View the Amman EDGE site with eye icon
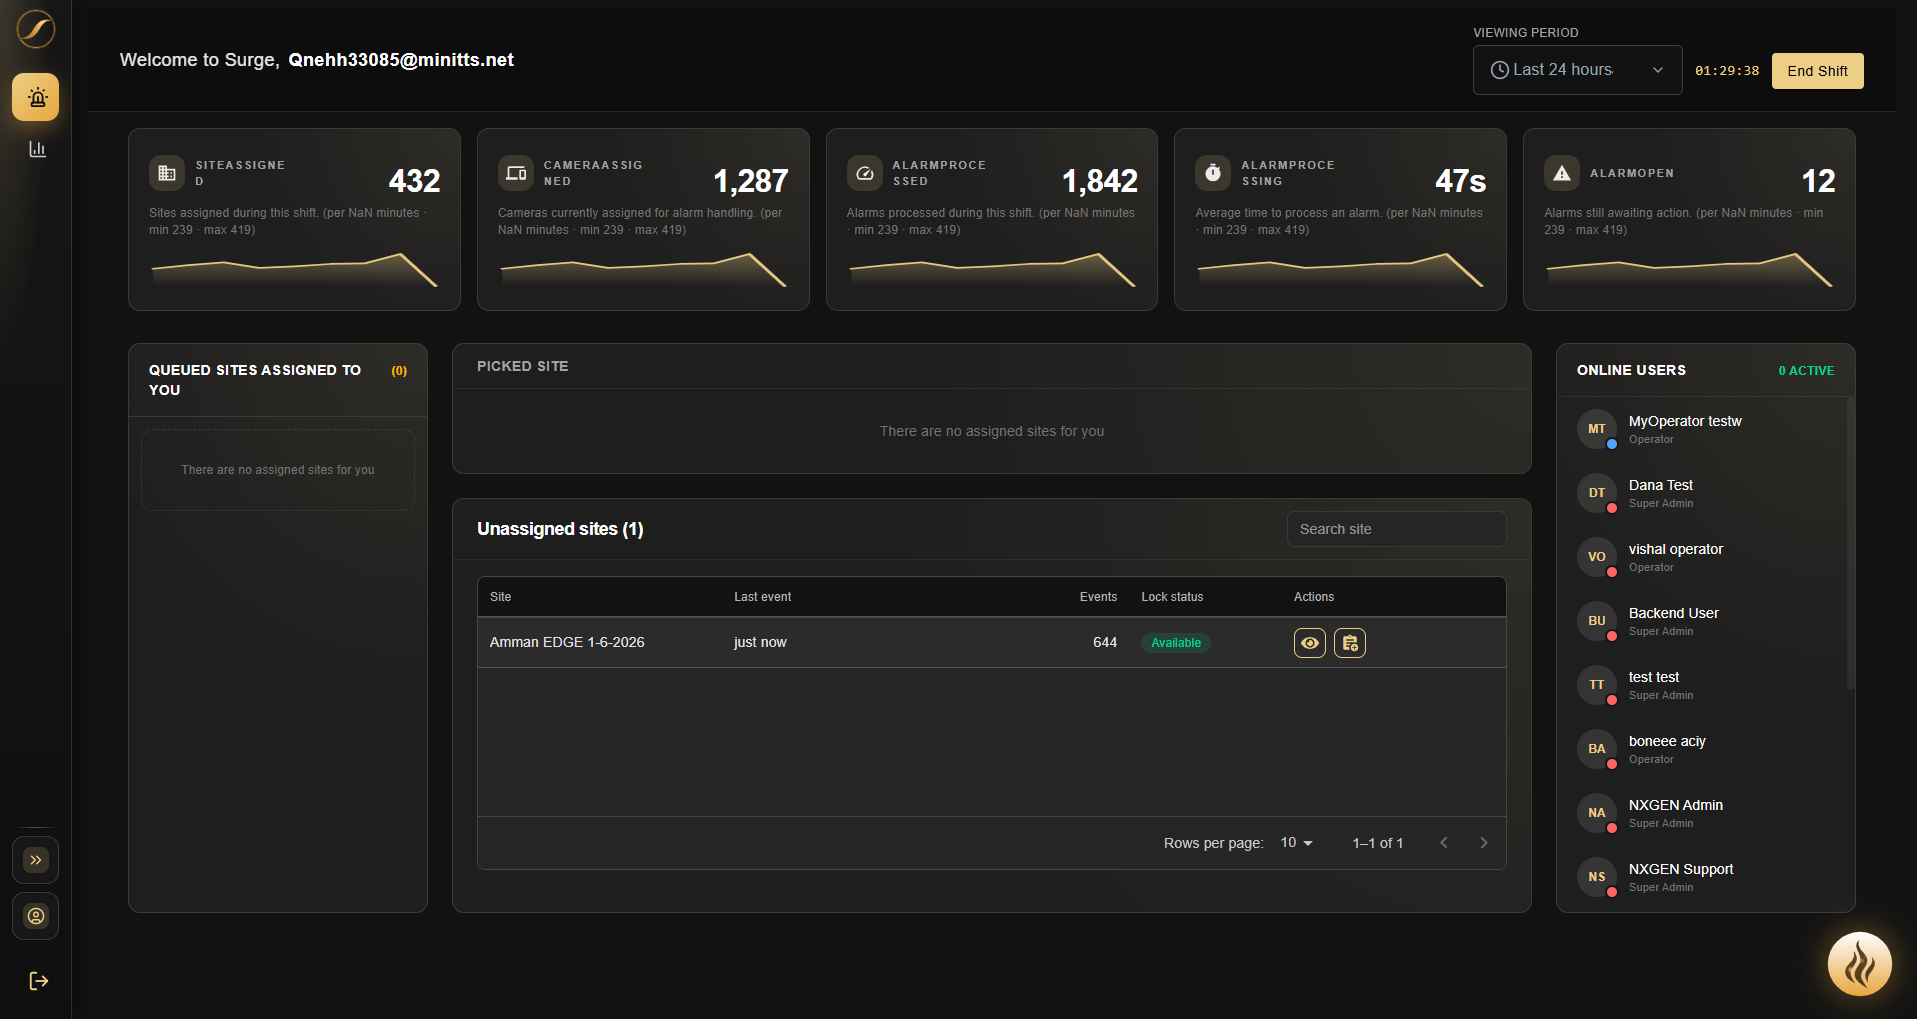Image resolution: width=1917 pixels, height=1019 pixels. (1310, 643)
